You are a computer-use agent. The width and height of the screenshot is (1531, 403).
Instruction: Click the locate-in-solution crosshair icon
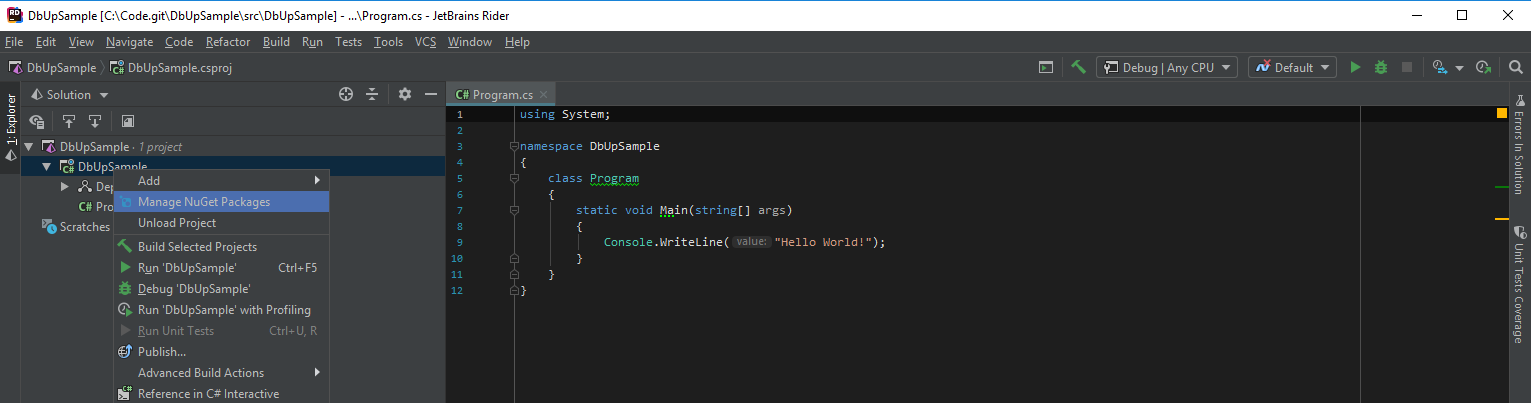pos(346,94)
